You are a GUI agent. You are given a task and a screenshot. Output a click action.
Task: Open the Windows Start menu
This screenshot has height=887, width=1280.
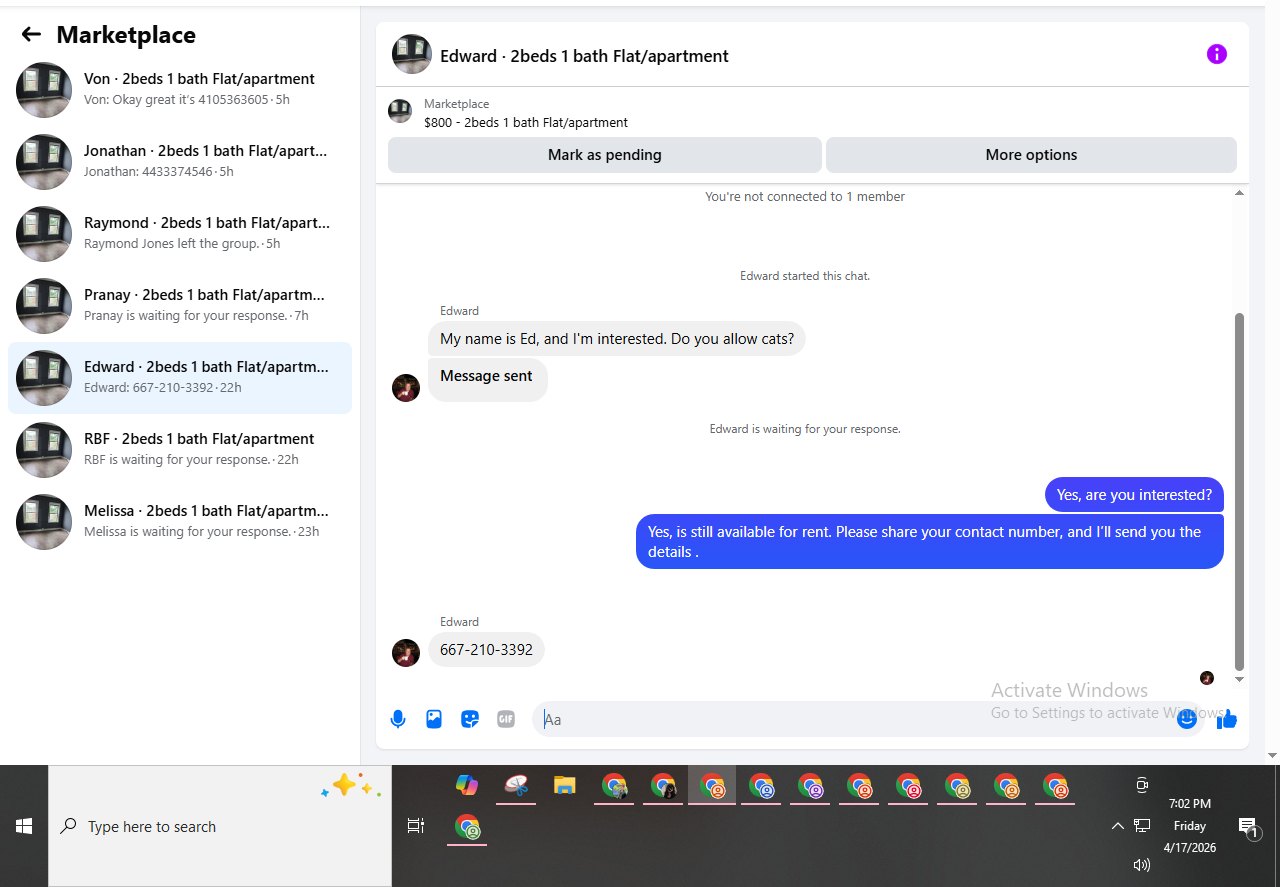click(24, 826)
